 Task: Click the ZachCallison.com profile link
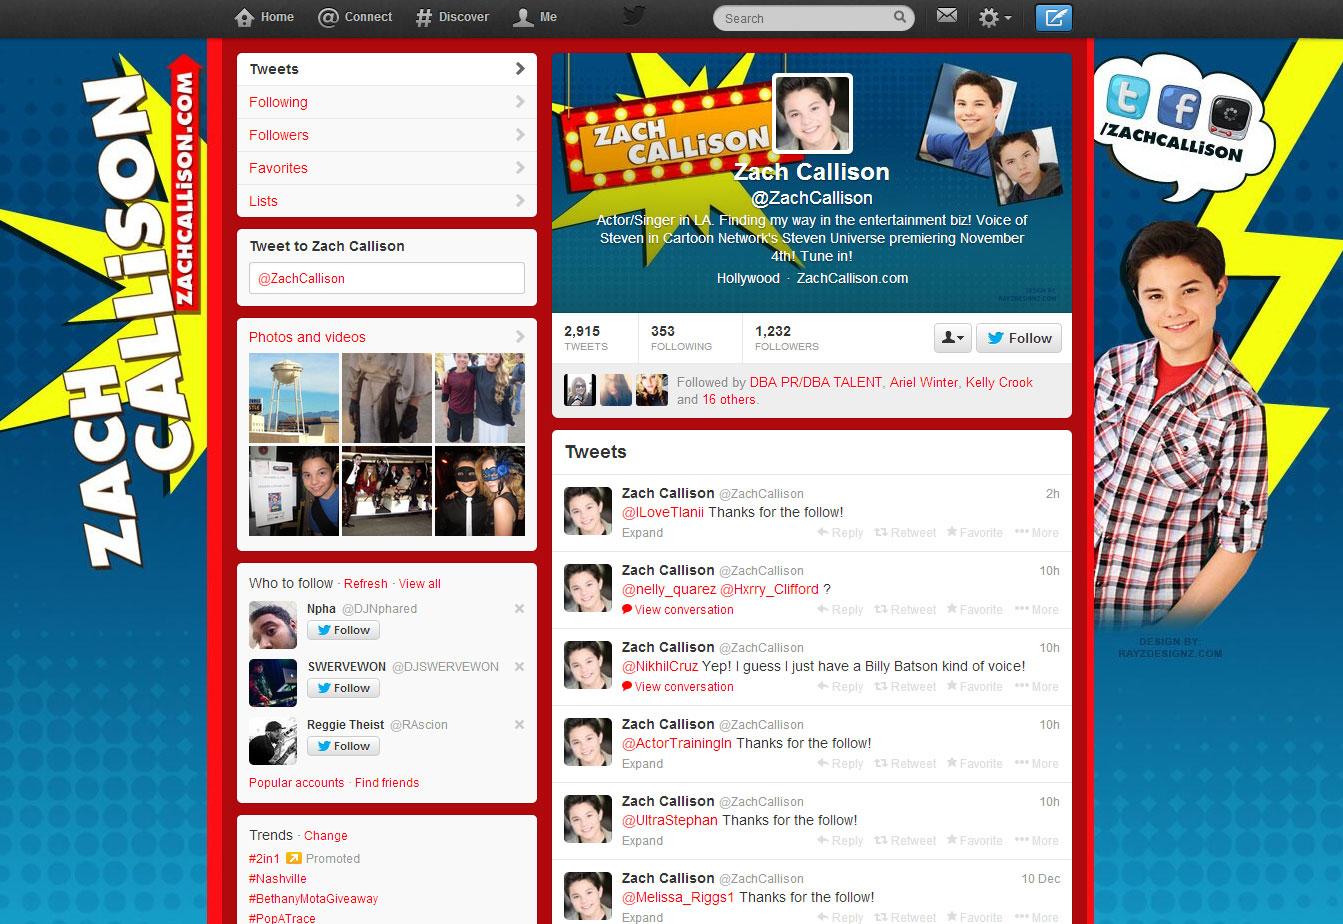click(852, 278)
